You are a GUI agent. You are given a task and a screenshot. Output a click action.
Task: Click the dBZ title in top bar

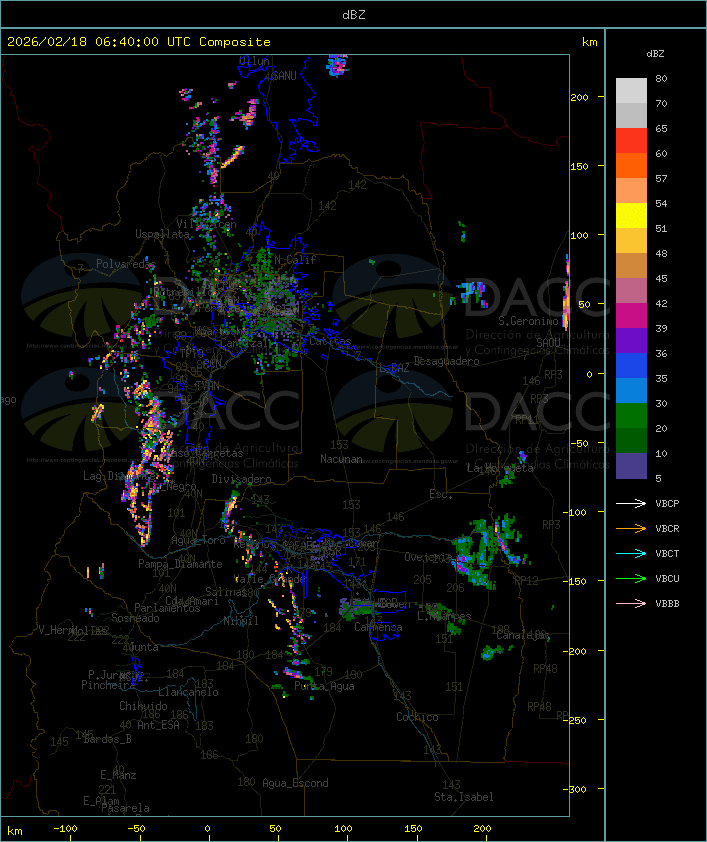tap(354, 15)
